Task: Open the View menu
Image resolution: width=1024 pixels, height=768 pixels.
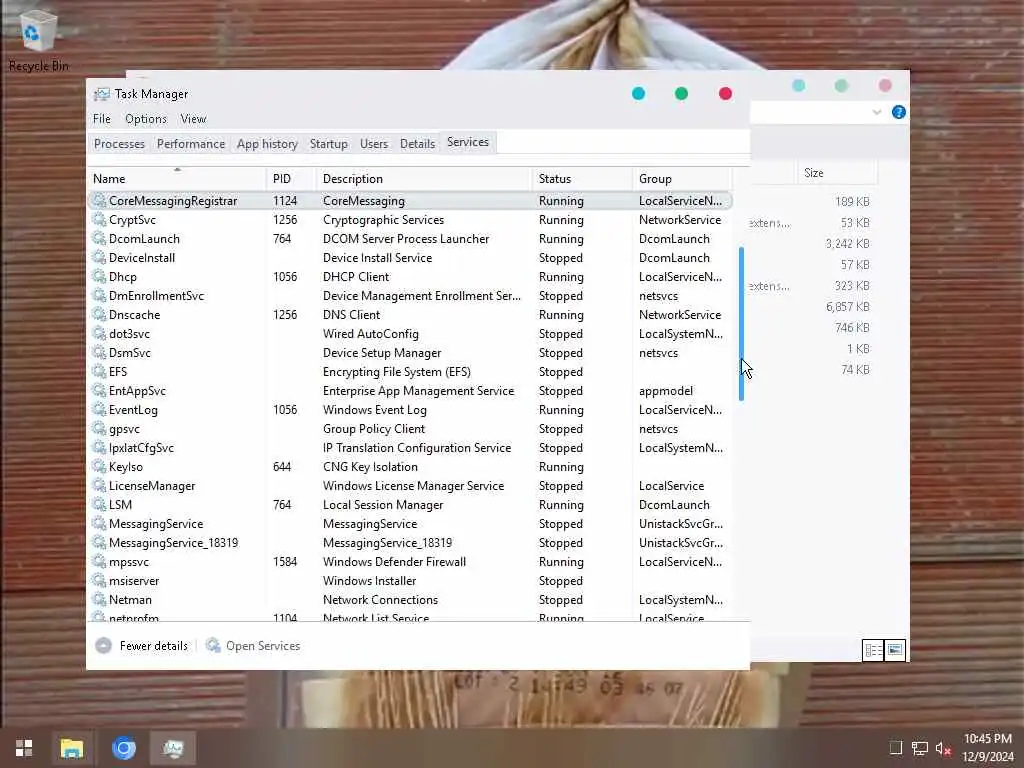Action: tap(193, 119)
